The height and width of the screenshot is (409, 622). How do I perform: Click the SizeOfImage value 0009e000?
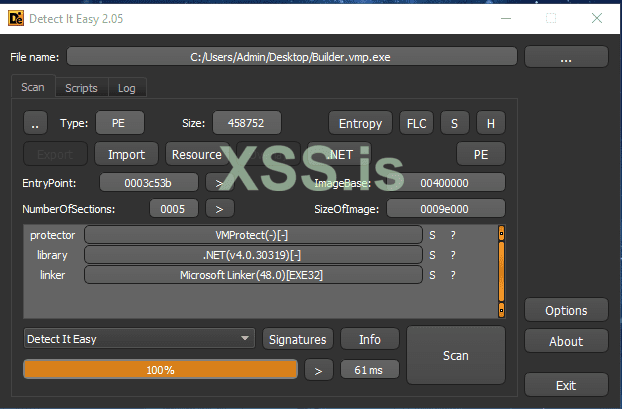445,209
